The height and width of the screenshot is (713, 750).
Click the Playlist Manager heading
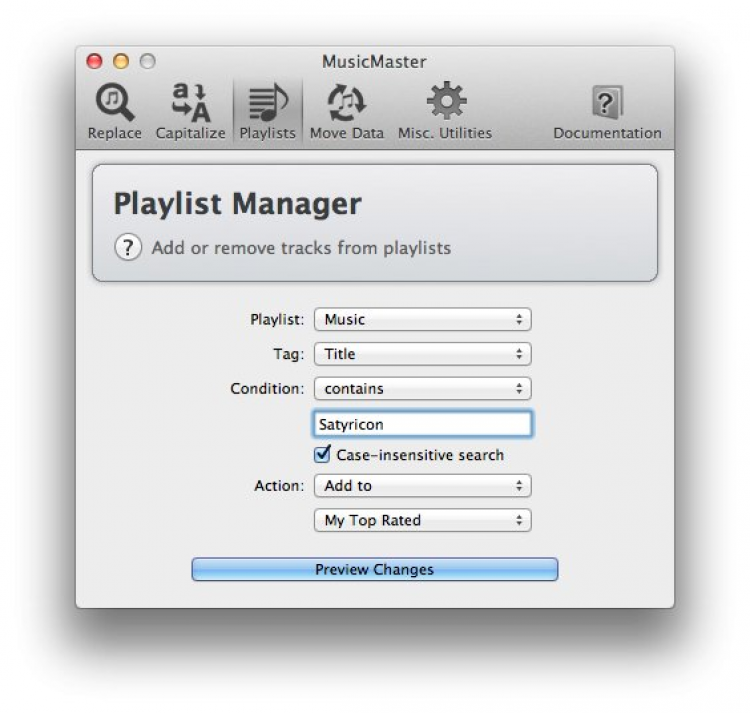click(237, 204)
